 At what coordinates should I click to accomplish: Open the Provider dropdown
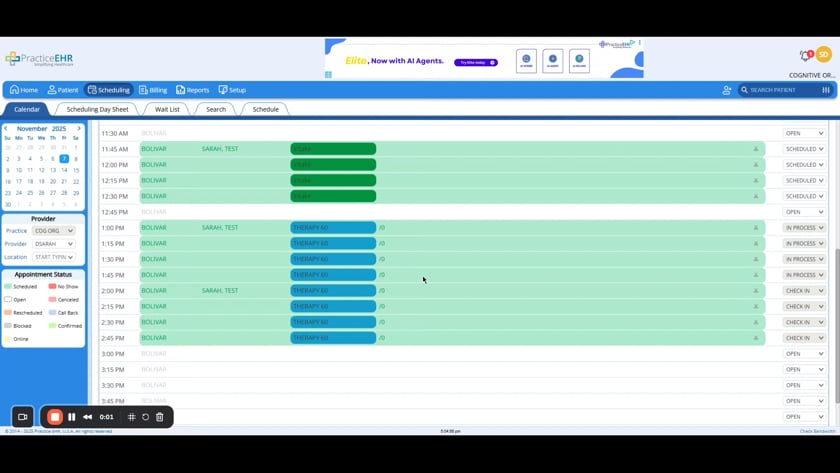54,244
